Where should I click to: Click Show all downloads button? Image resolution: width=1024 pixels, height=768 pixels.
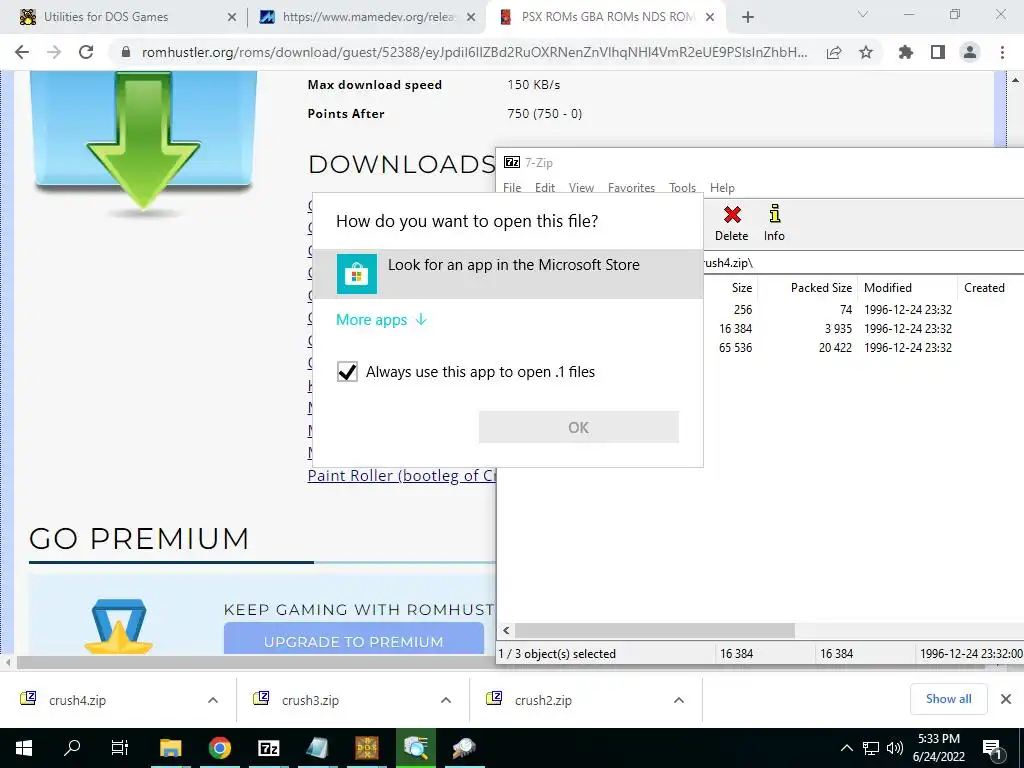pyautogui.click(x=948, y=699)
